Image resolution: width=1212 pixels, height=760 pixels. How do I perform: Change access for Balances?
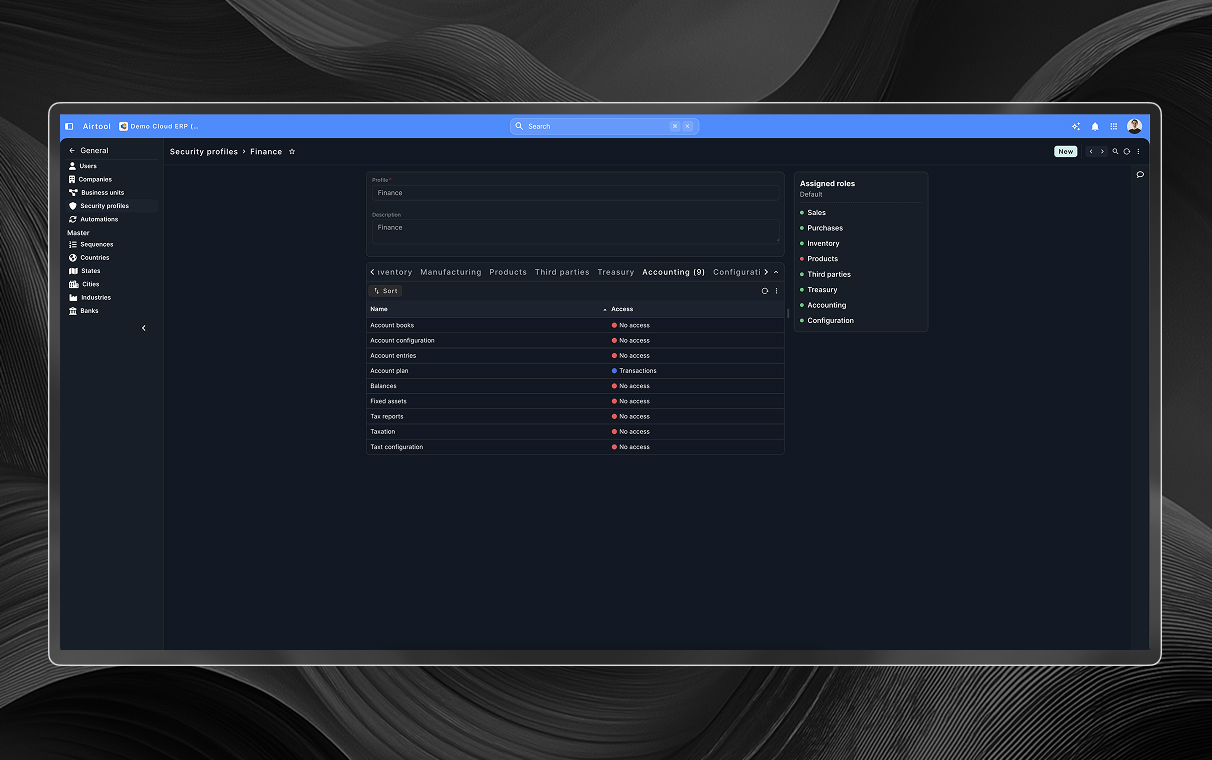631,386
